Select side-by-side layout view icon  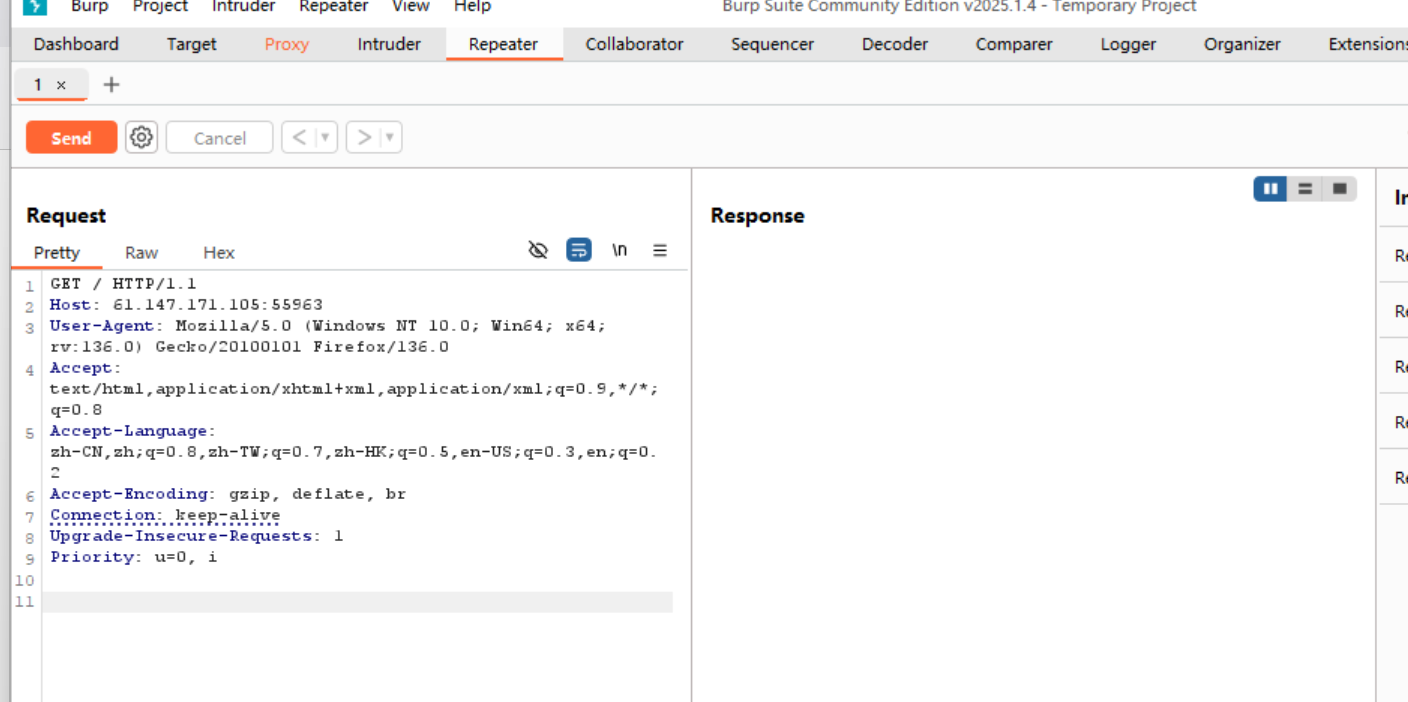pos(1270,188)
